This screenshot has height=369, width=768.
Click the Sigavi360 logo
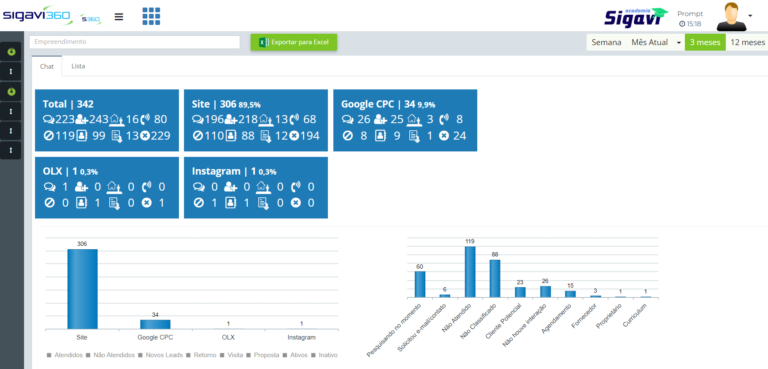tap(37, 15)
